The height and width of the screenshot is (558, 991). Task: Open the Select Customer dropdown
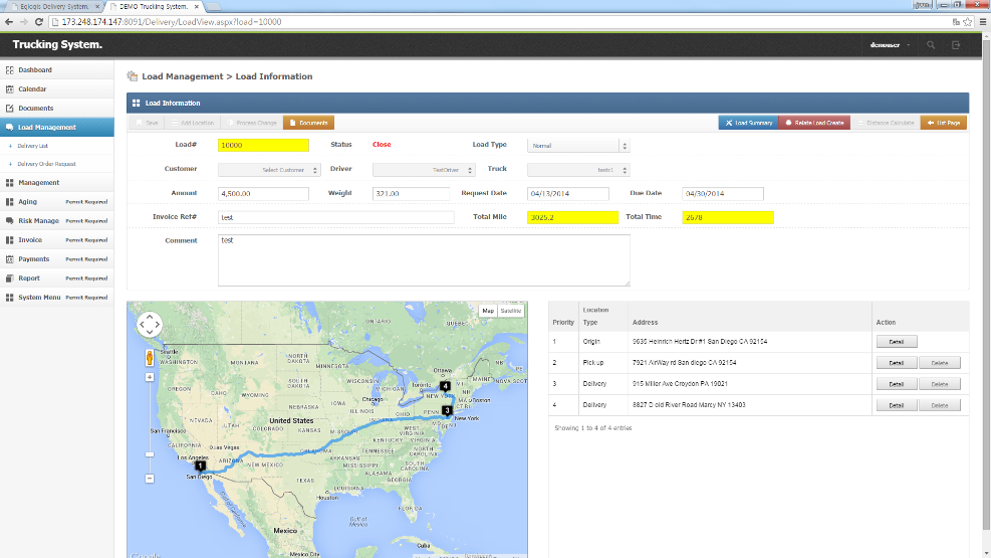pos(269,170)
